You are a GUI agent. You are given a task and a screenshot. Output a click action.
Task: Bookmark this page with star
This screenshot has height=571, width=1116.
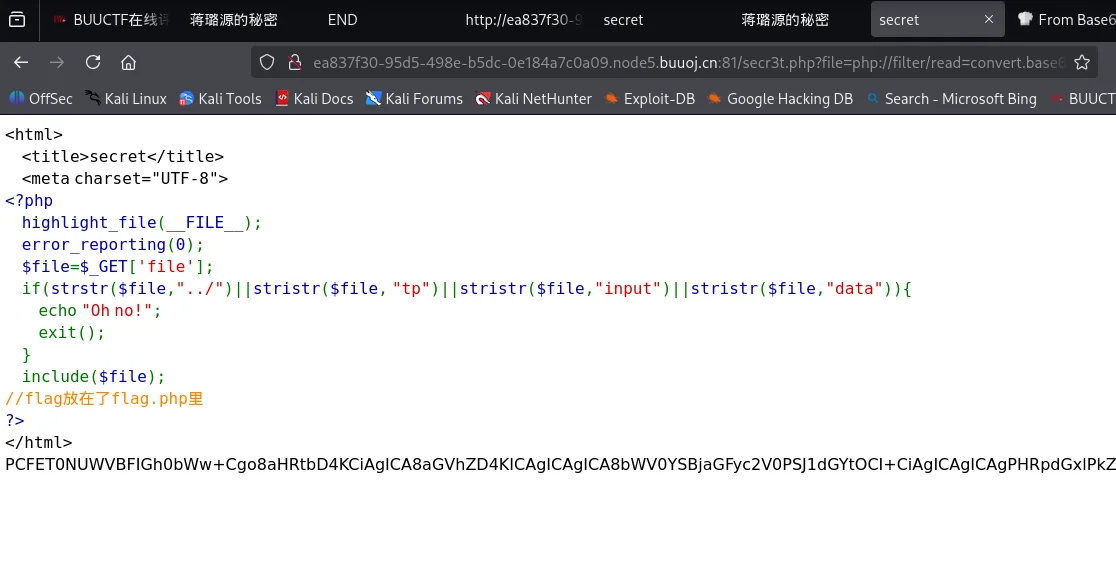point(1082,63)
